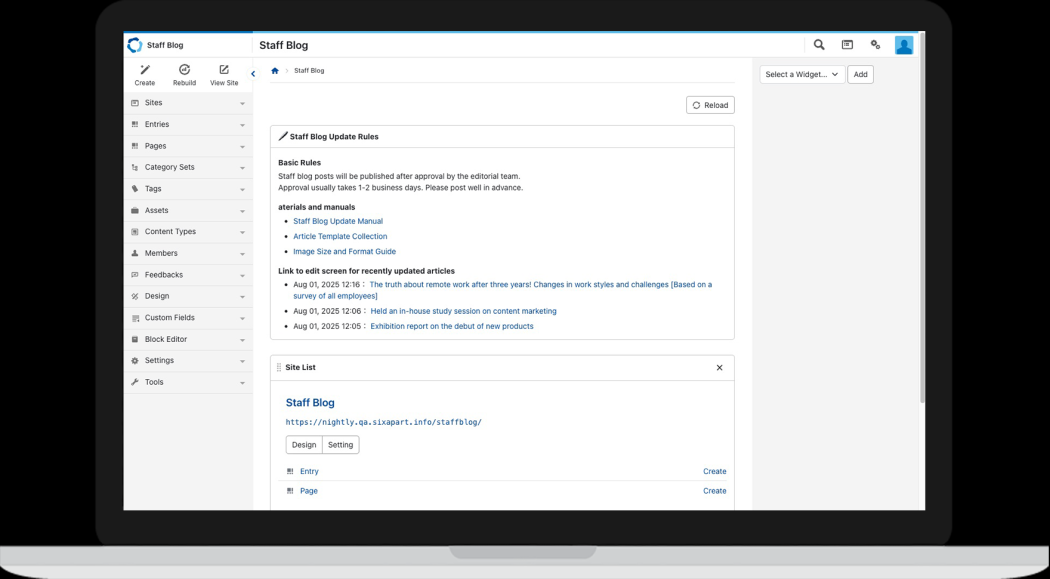Click the Add widget button
1050x579 pixels.
coord(860,75)
